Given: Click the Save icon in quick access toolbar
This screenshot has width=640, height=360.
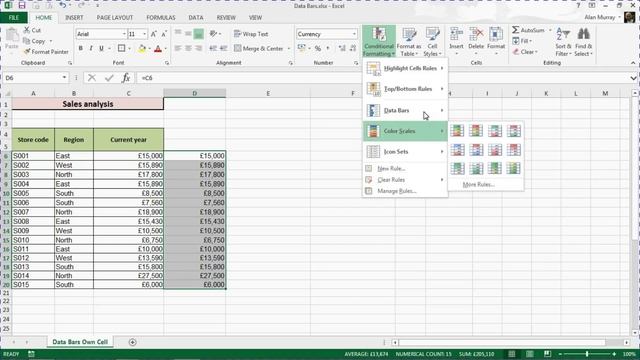Looking at the screenshot, I should point(22,6).
